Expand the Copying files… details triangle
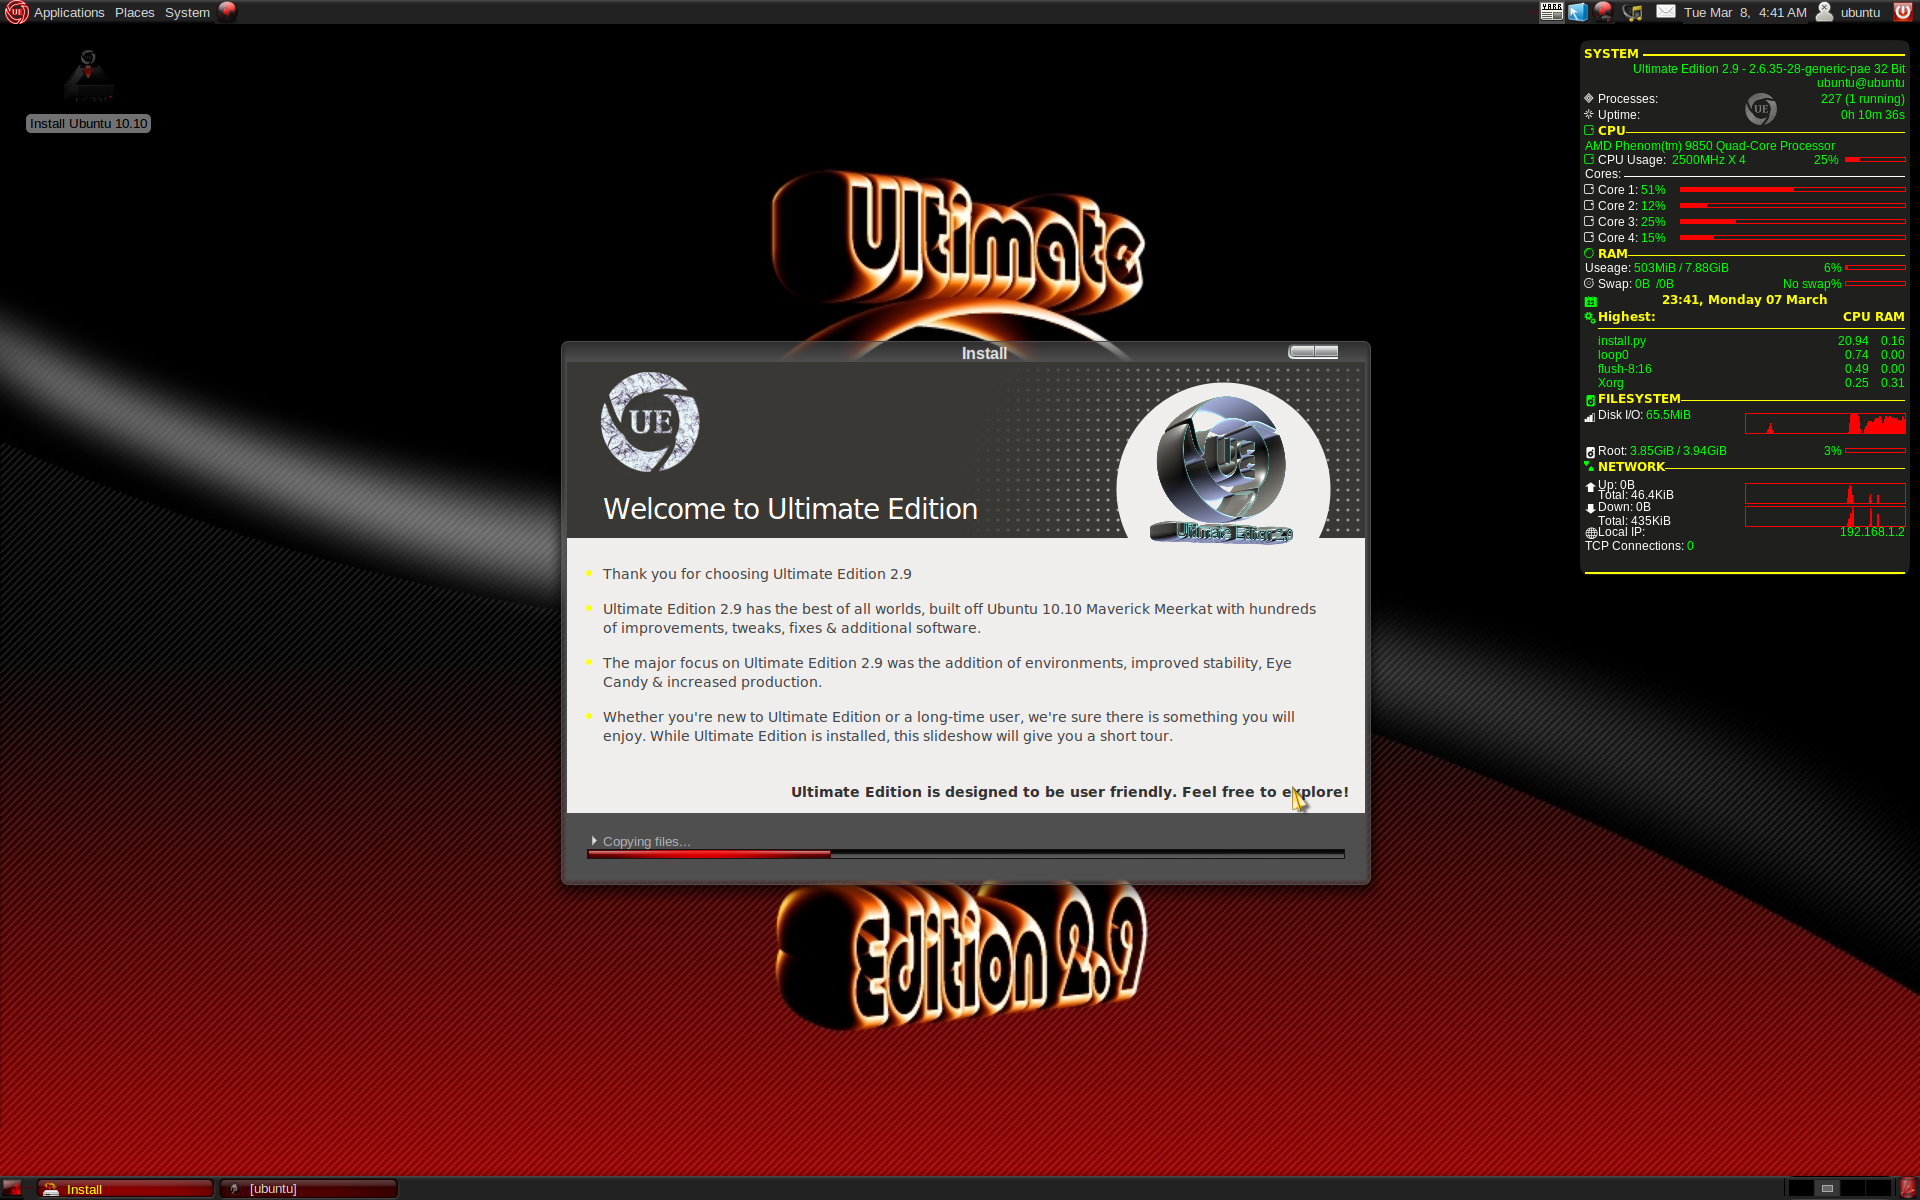 [x=594, y=841]
